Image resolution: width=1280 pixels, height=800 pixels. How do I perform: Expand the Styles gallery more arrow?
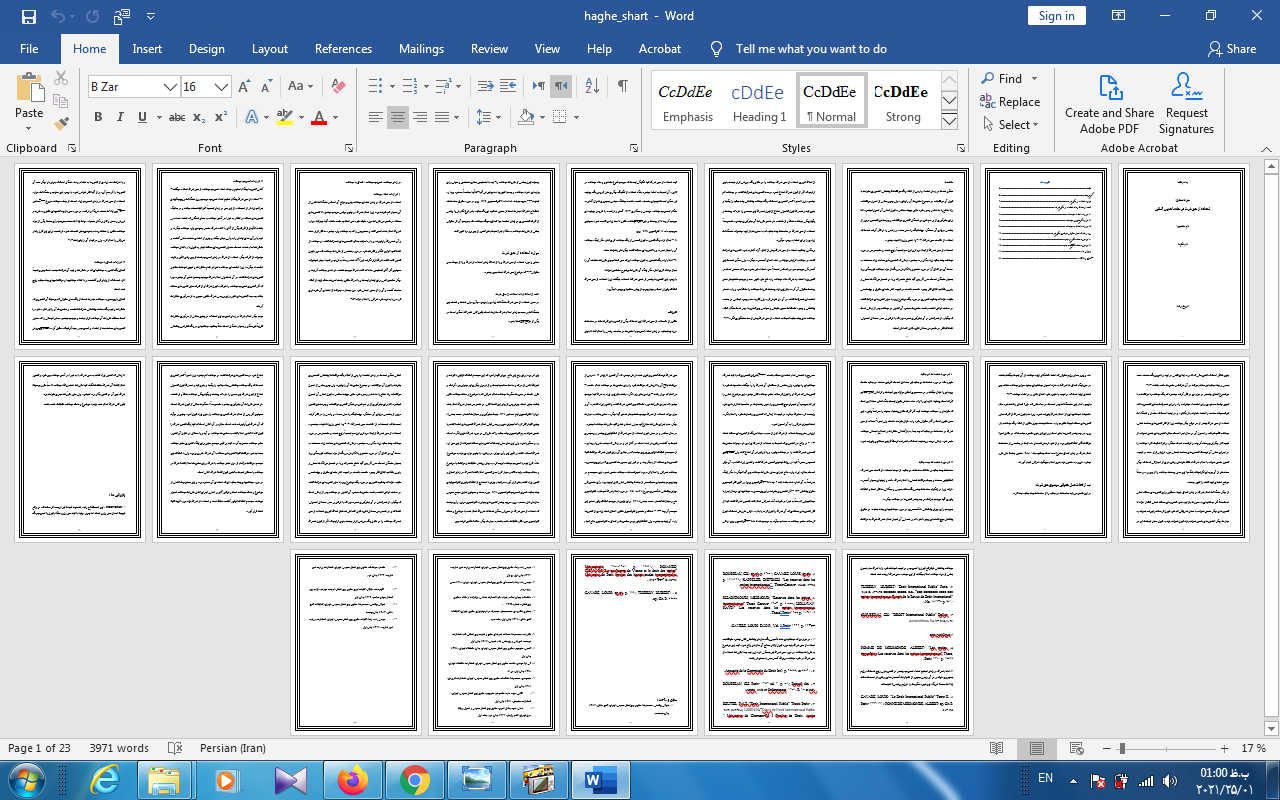[949, 122]
